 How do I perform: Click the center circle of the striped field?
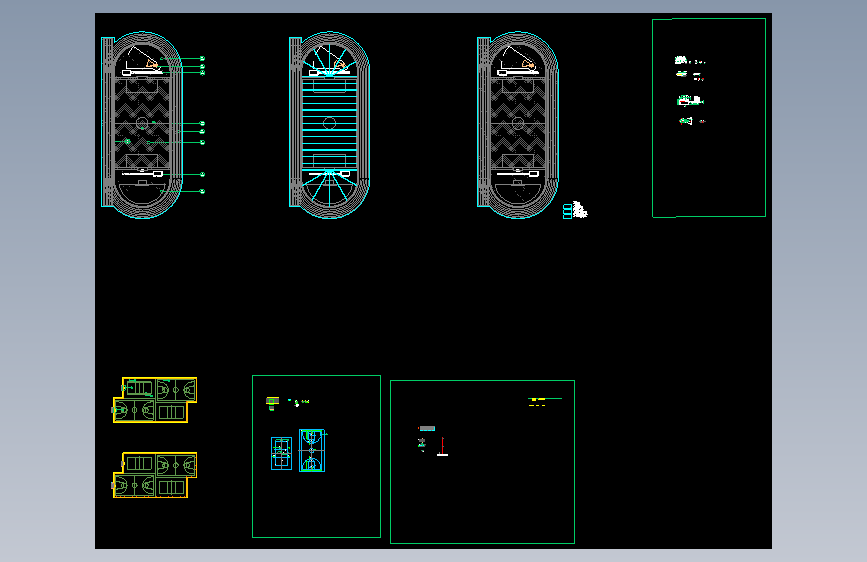[x=330, y=123]
